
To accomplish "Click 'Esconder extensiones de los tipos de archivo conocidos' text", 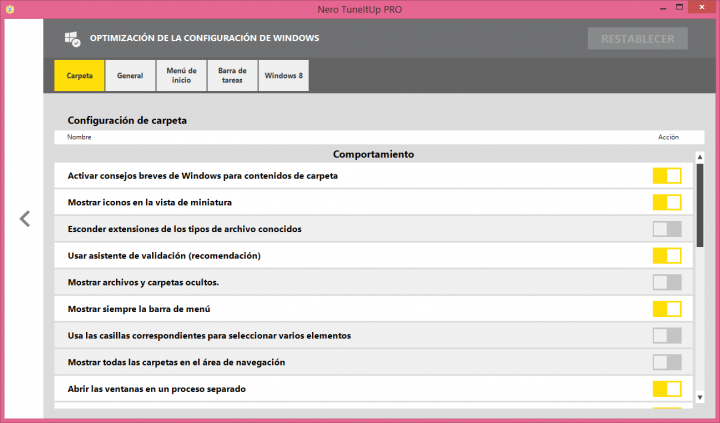I will coord(185,229).
